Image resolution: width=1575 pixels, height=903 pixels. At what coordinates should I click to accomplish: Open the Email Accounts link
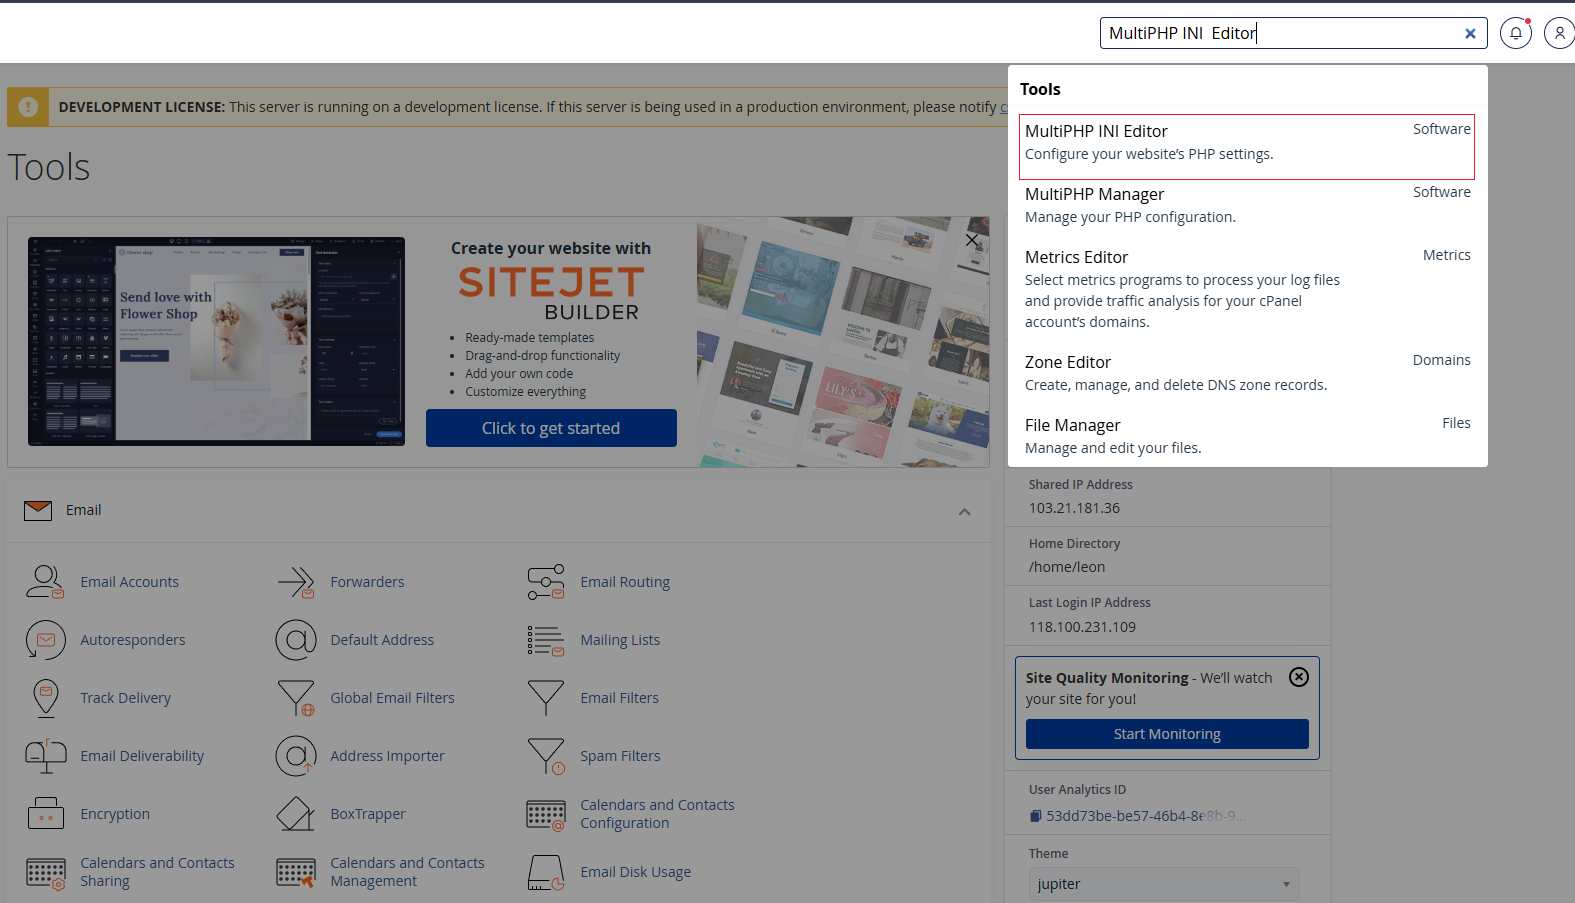[x=130, y=582]
